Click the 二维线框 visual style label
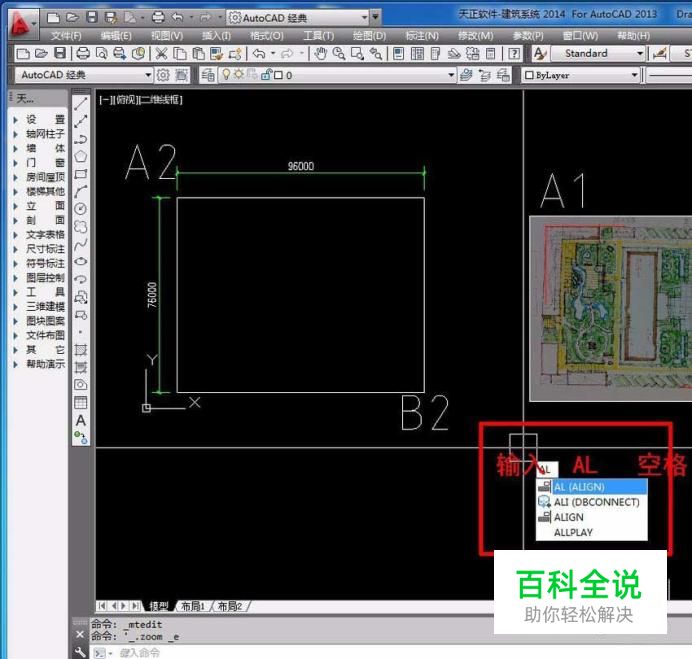The width and height of the screenshot is (692, 659). click(162, 100)
